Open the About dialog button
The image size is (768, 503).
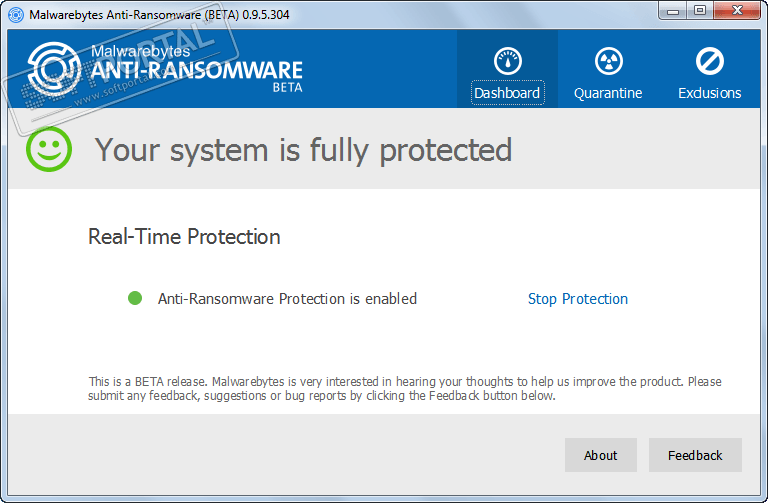pos(600,455)
